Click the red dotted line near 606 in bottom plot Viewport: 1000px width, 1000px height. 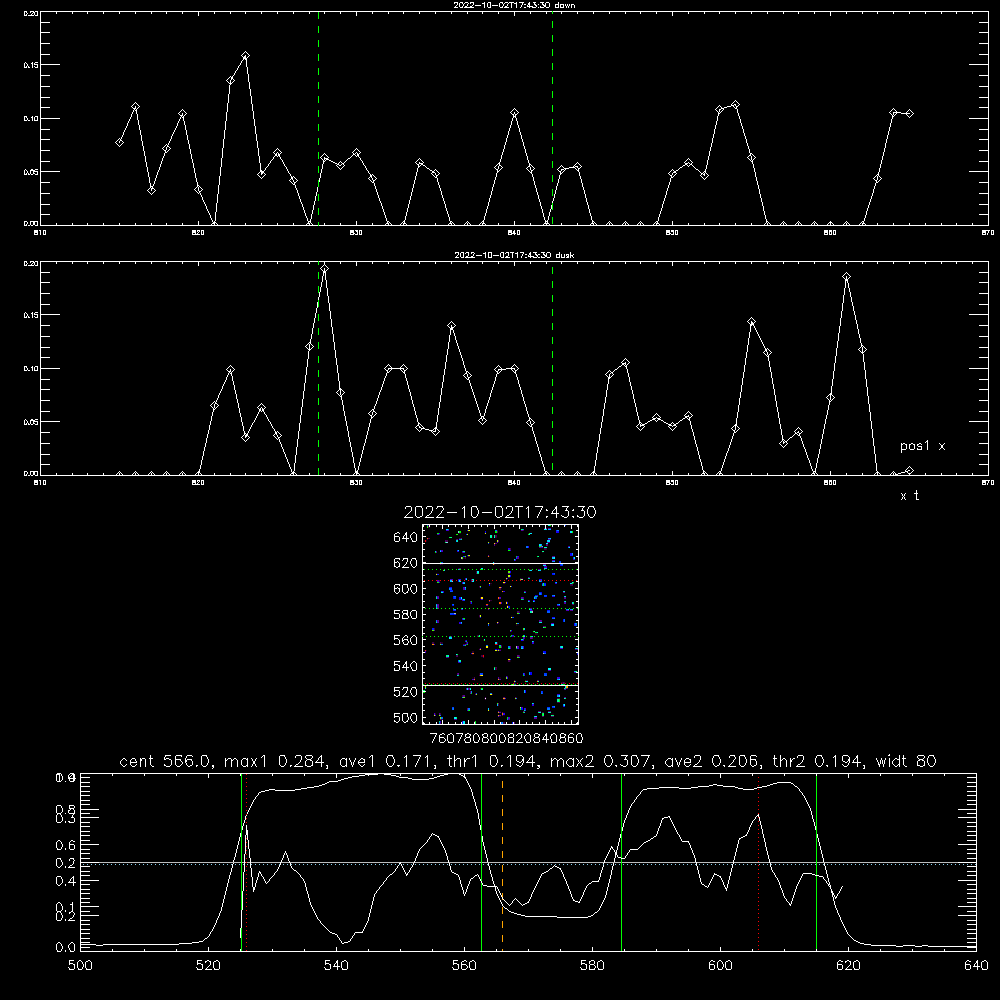758,862
